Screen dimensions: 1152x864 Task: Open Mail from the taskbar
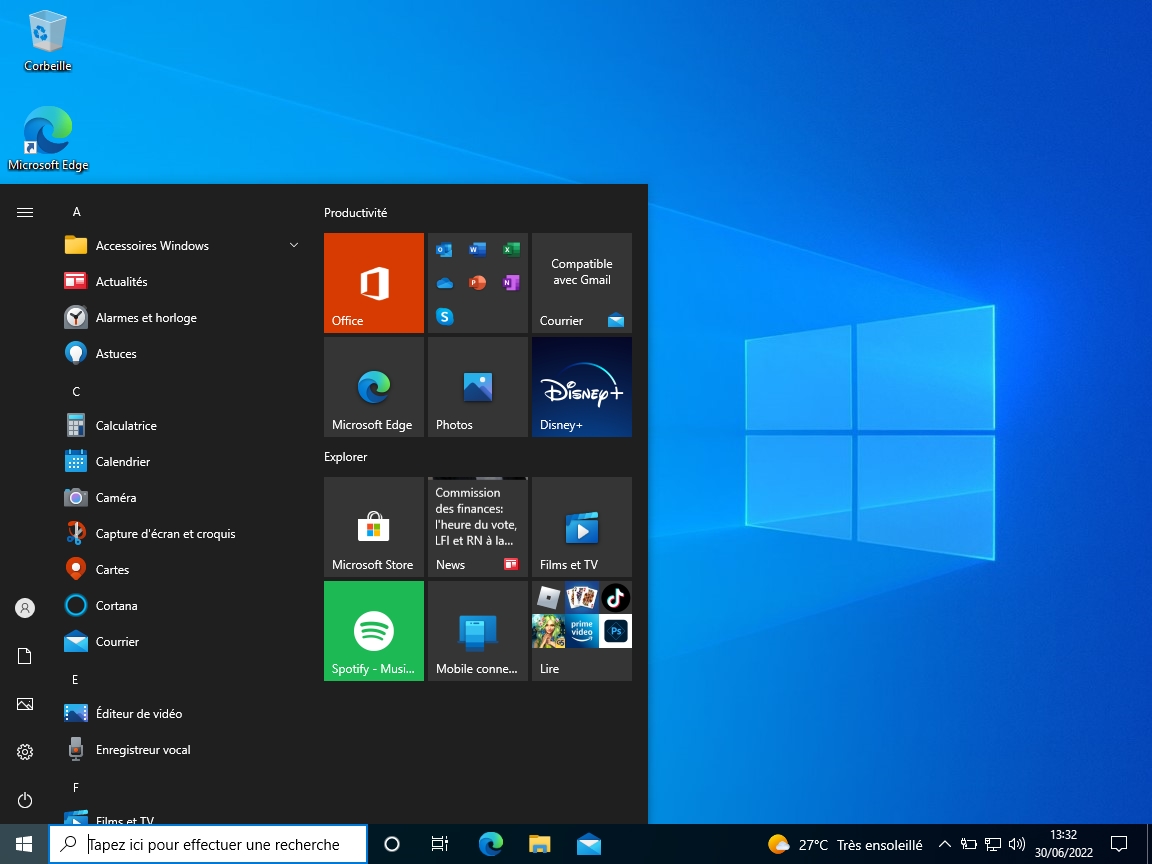click(588, 844)
